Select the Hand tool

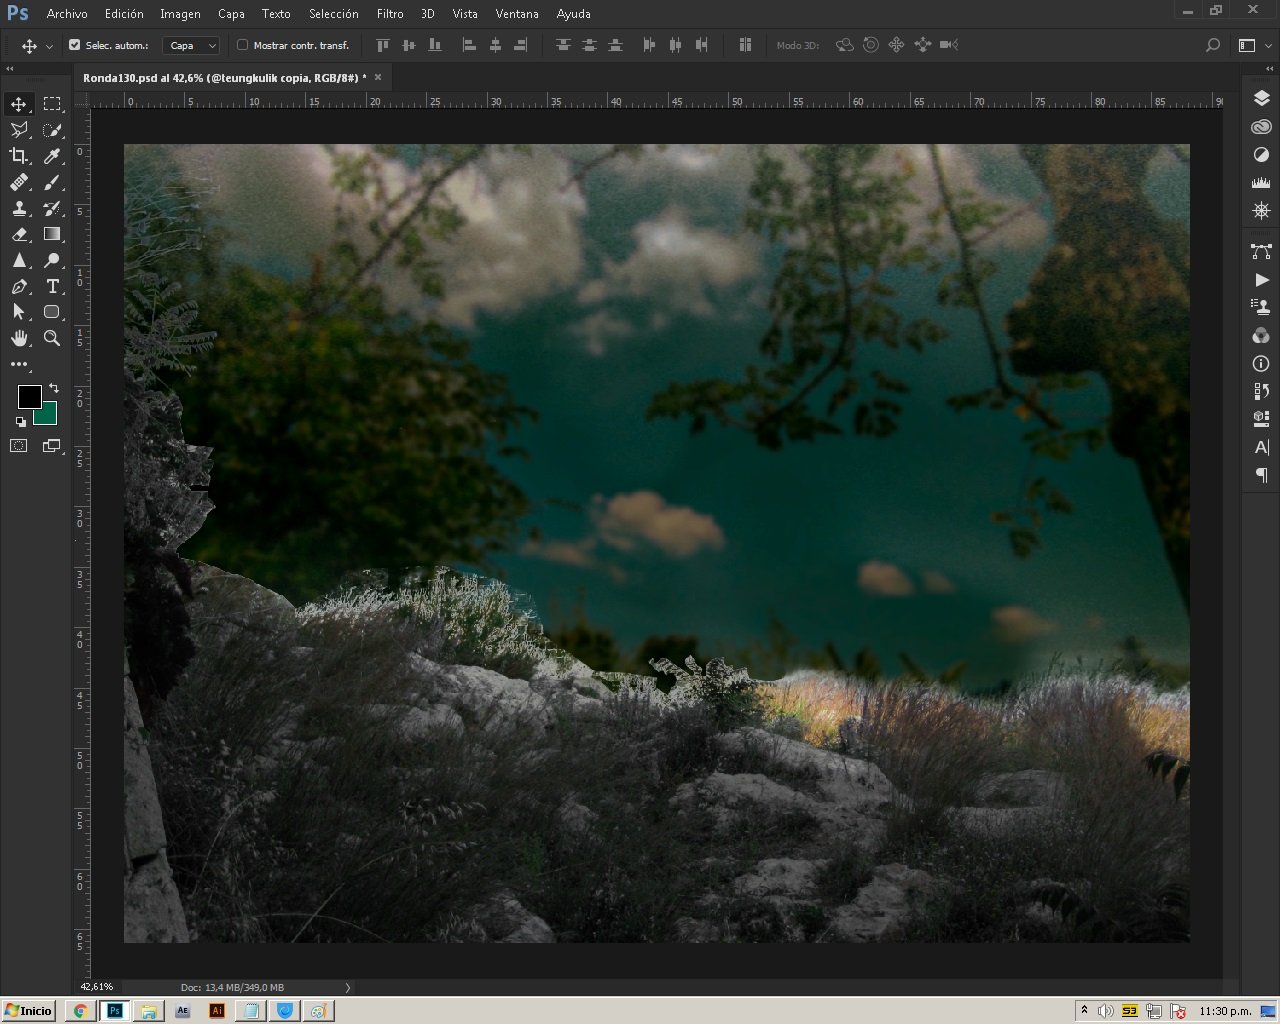(19, 338)
